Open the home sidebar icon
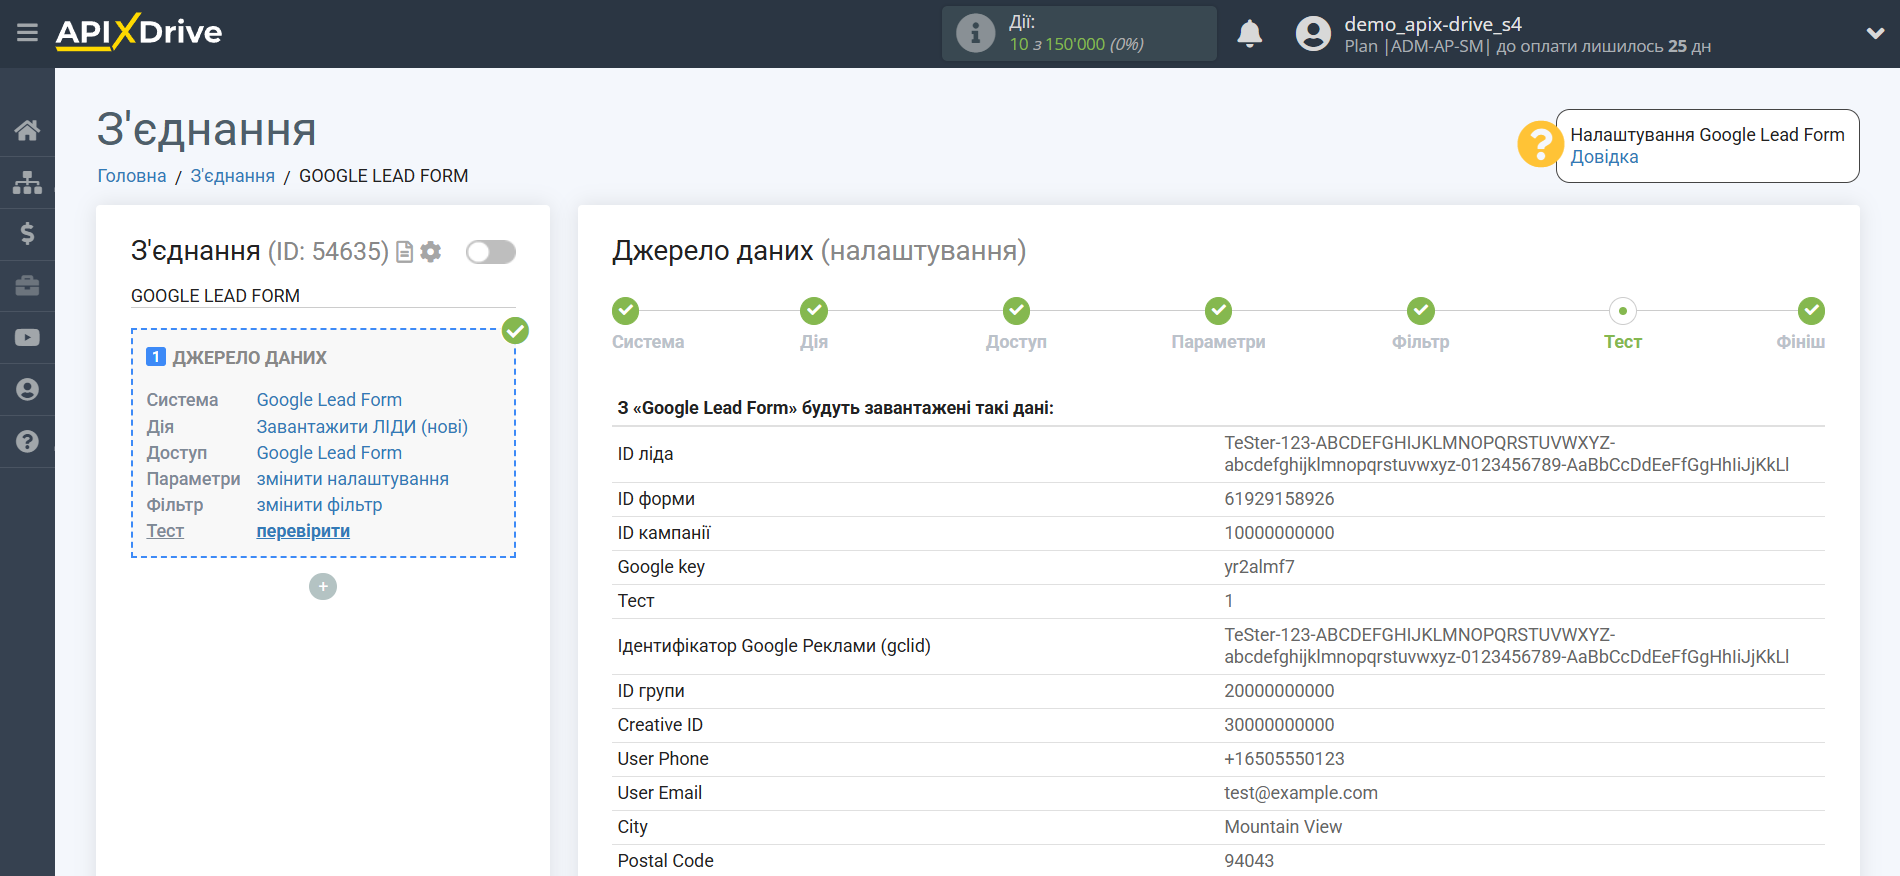Image resolution: width=1900 pixels, height=876 pixels. coord(27,130)
